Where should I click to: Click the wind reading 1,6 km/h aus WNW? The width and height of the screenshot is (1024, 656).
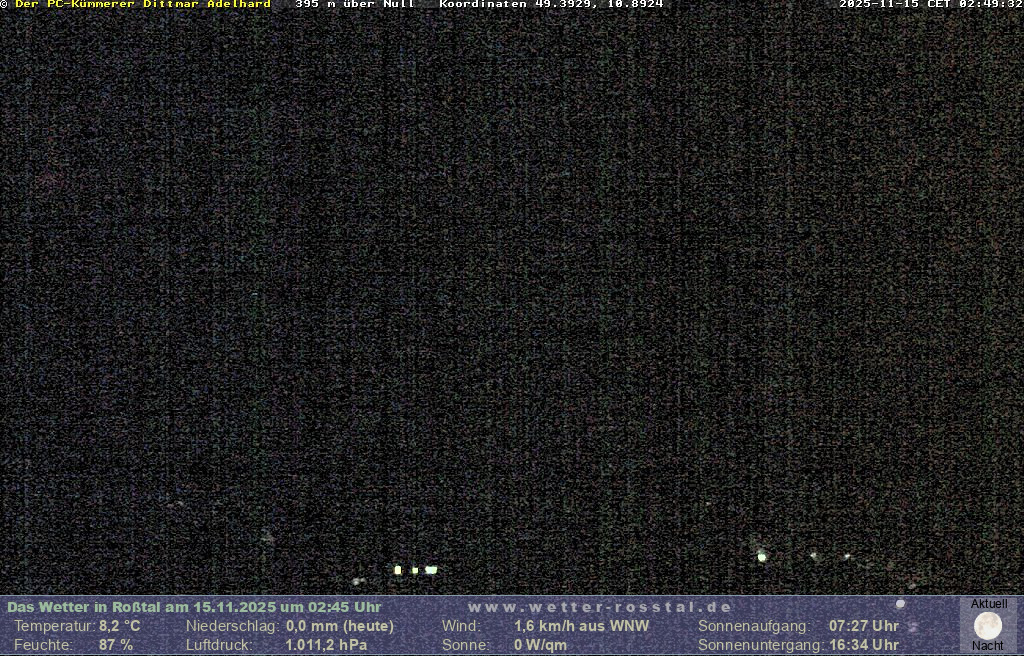[x=581, y=626]
